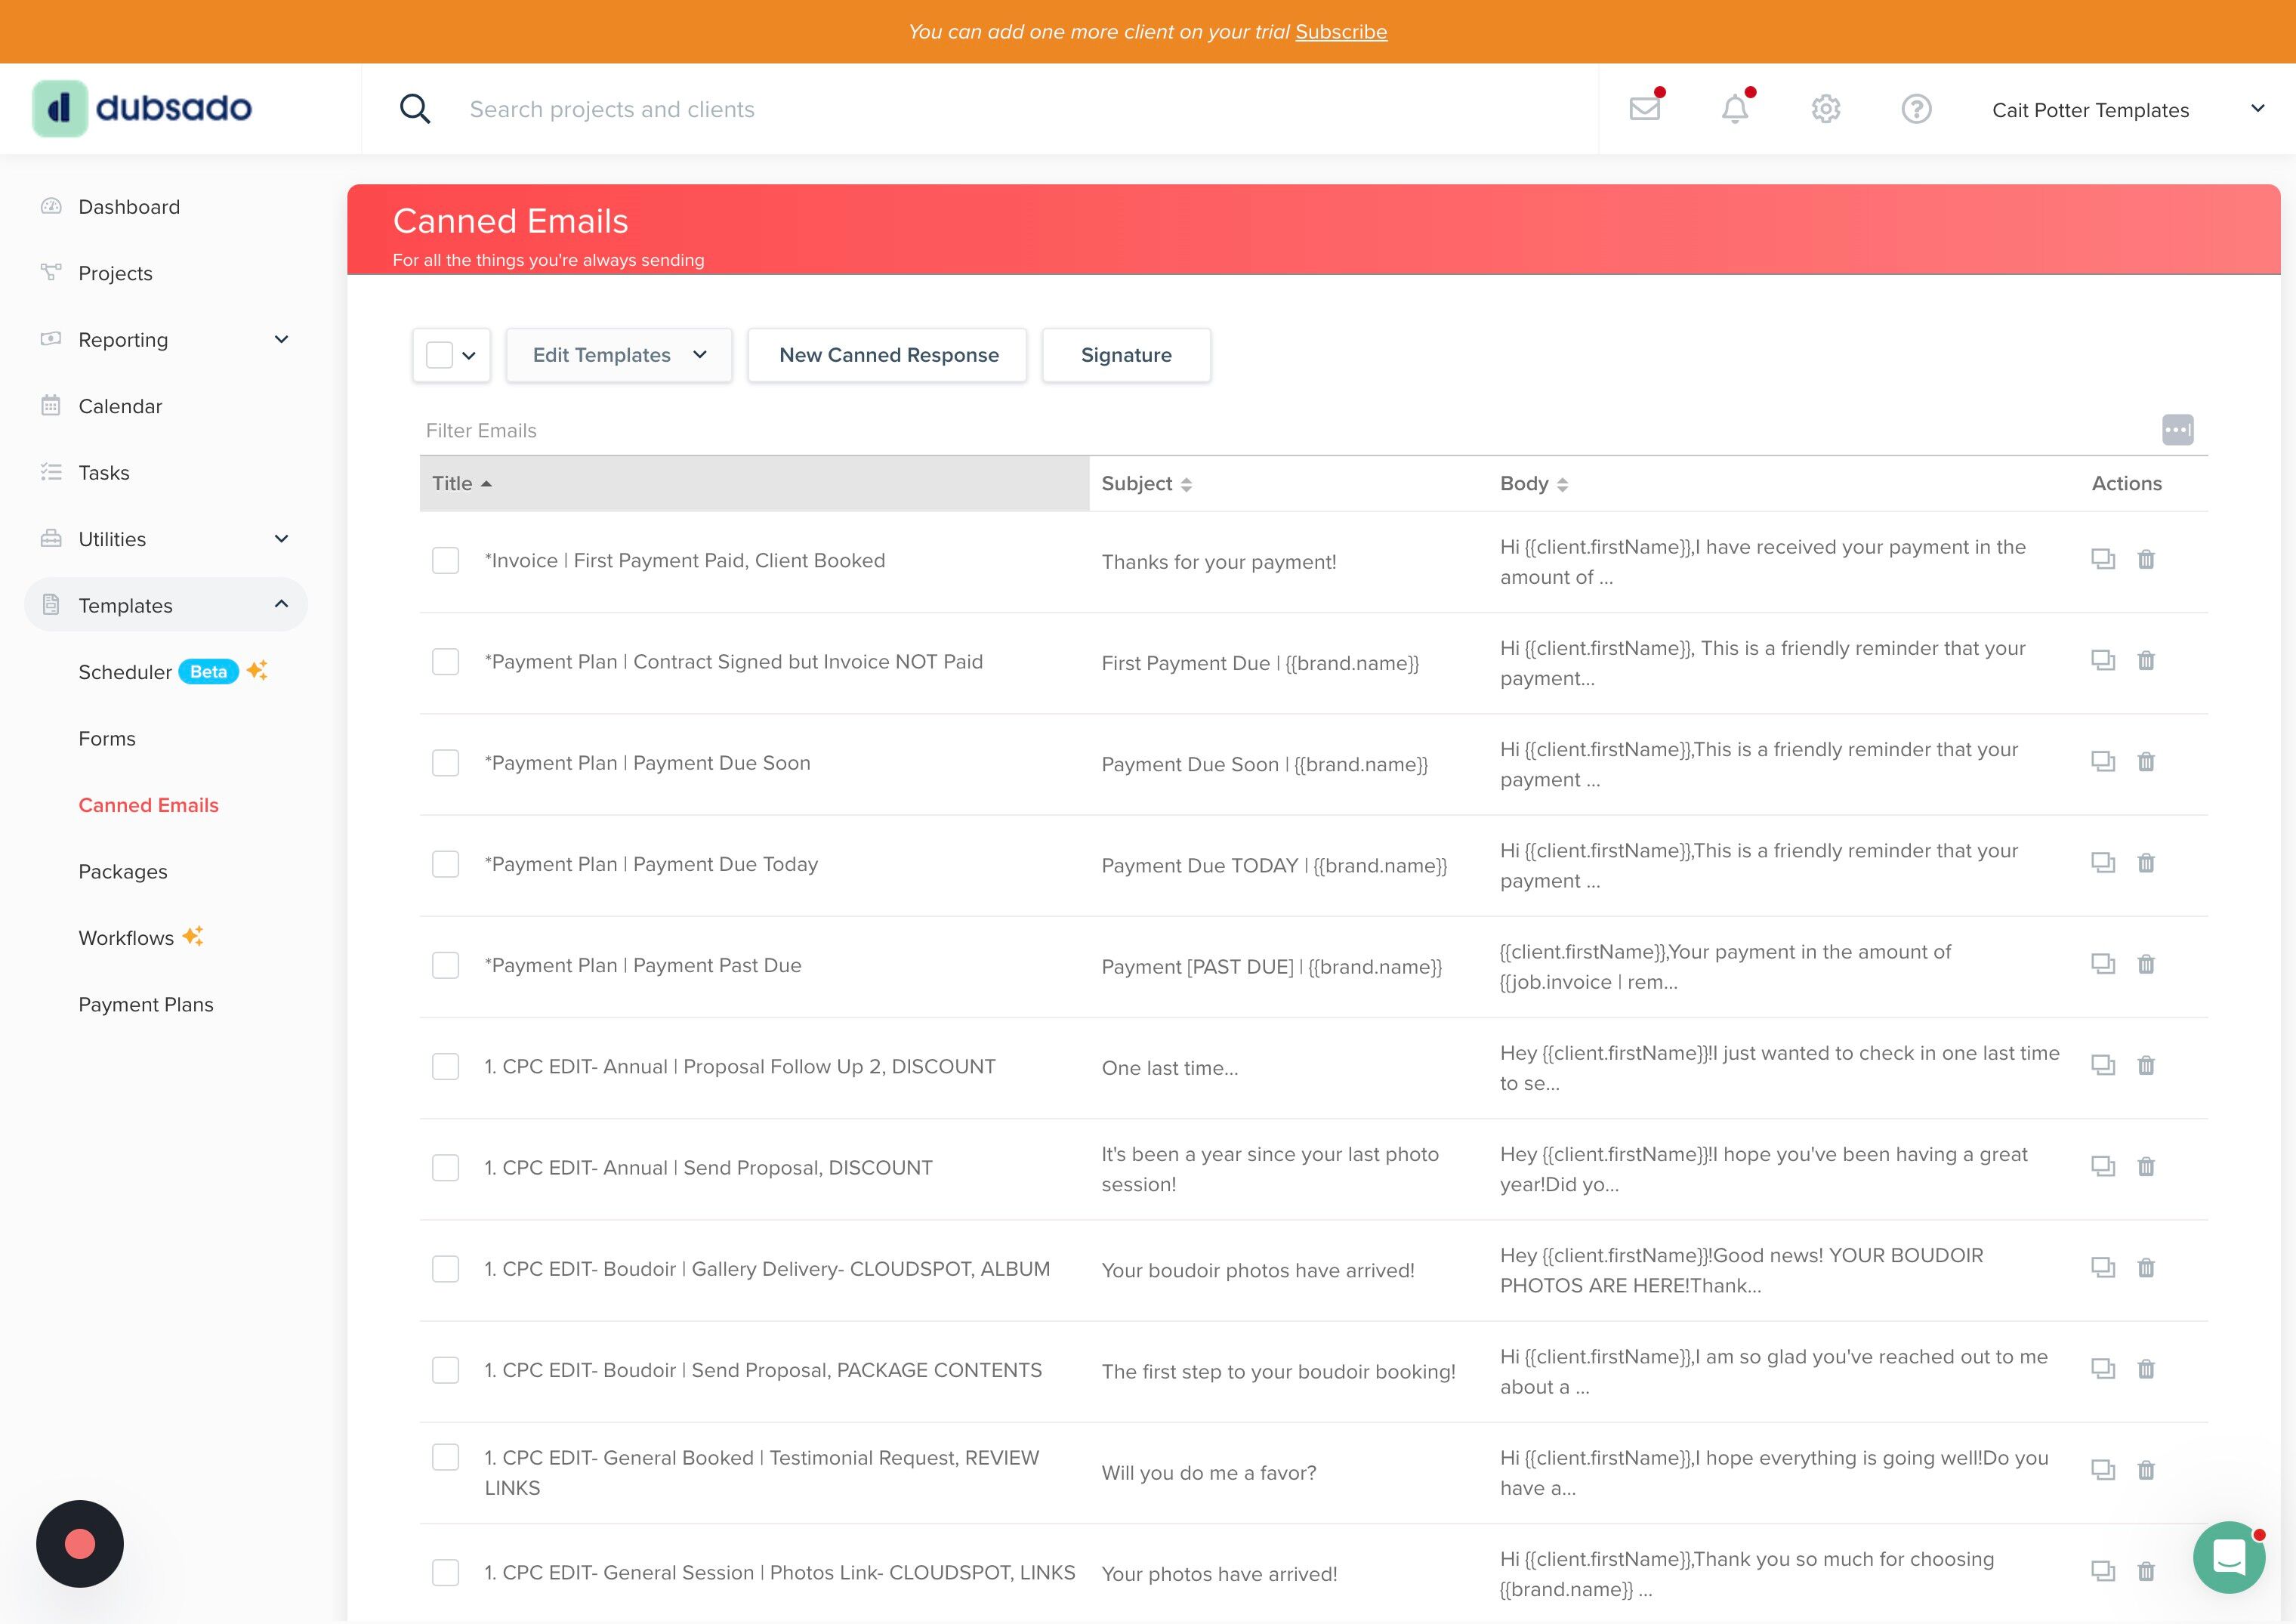Open the Edit Templates dropdown
The image size is (2296, 1624).
618,355
